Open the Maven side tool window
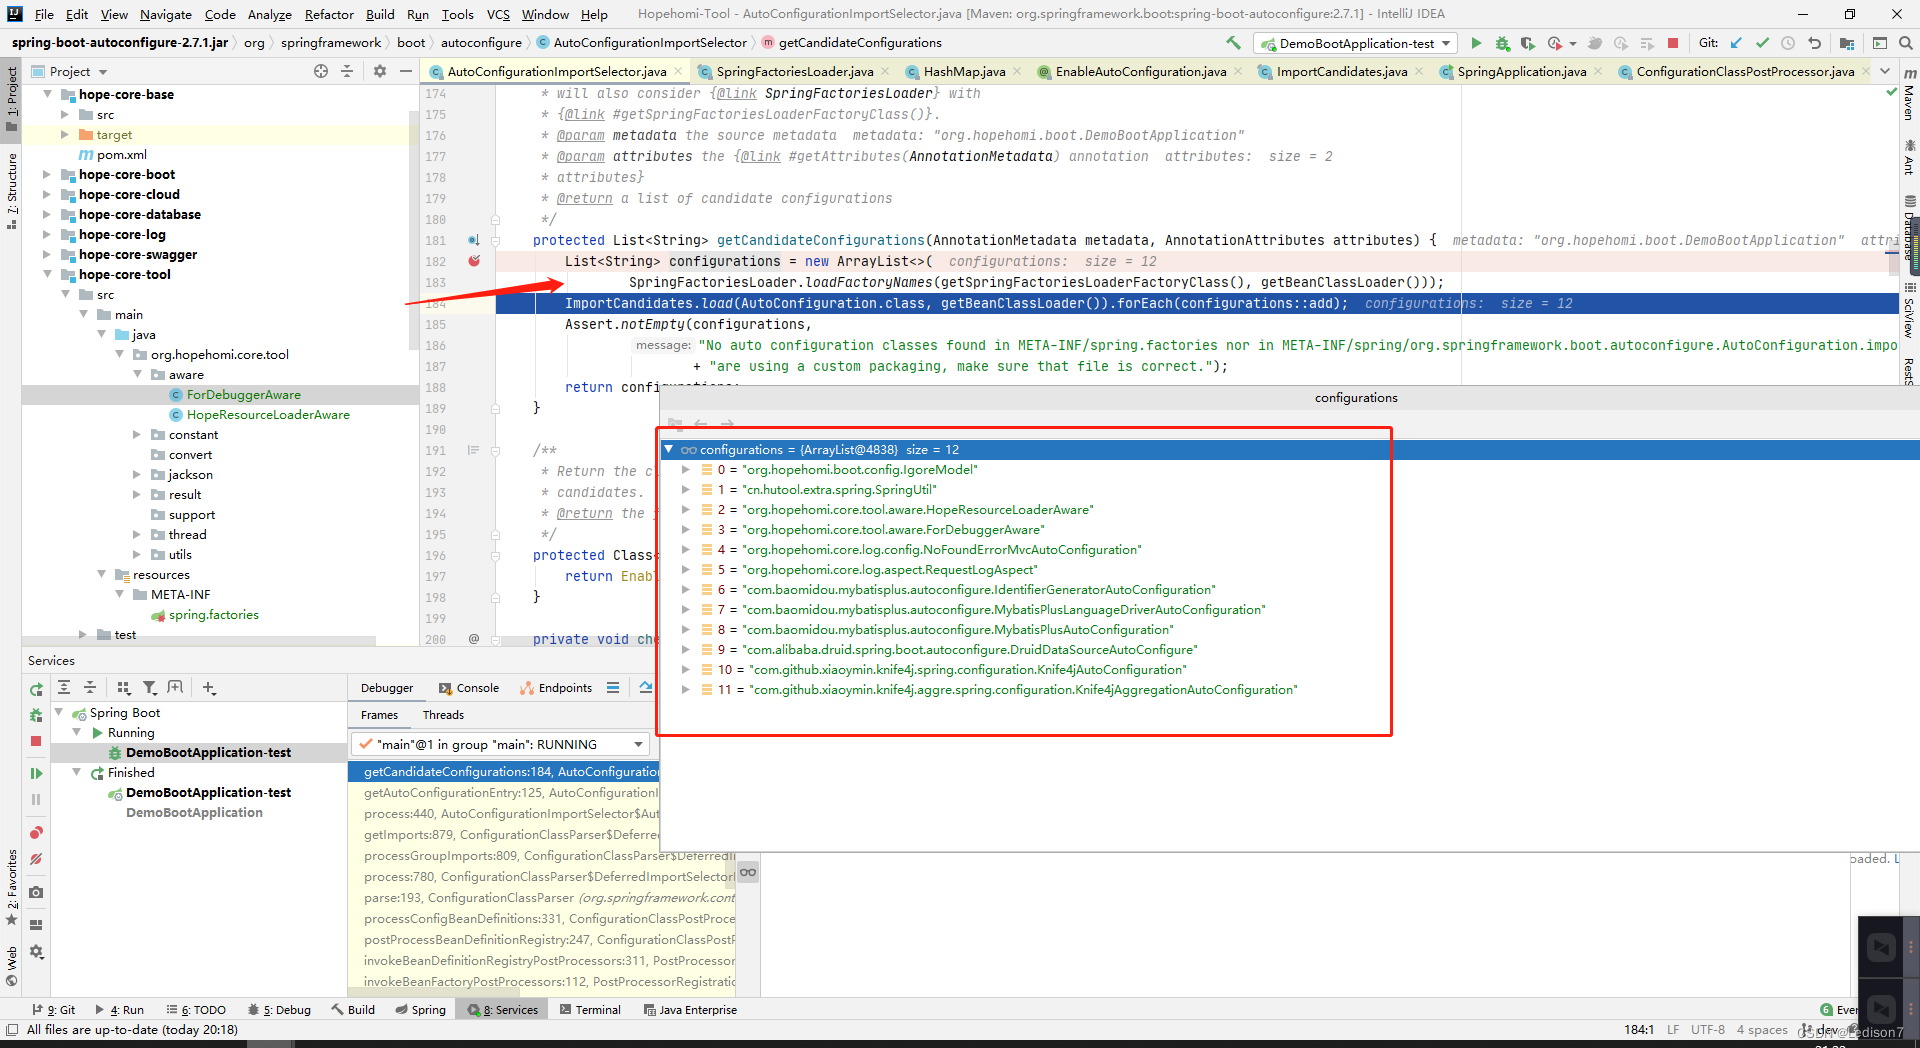 tap(1909, 94)
